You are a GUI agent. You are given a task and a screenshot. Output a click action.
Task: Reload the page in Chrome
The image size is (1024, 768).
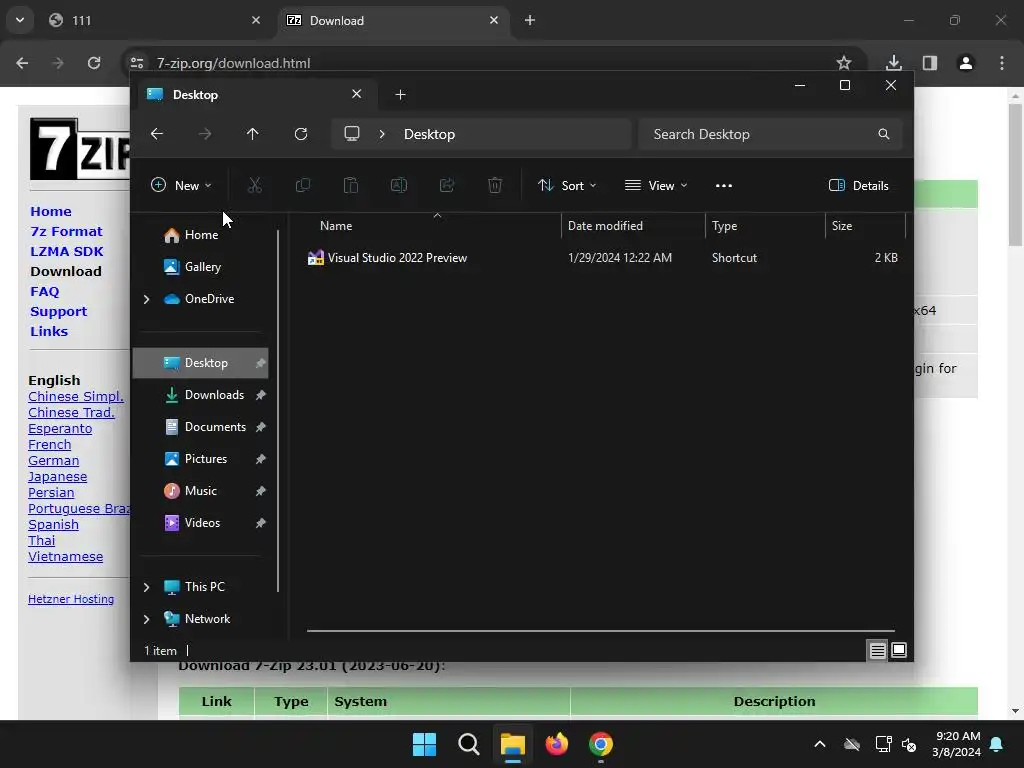click(94, 63)
